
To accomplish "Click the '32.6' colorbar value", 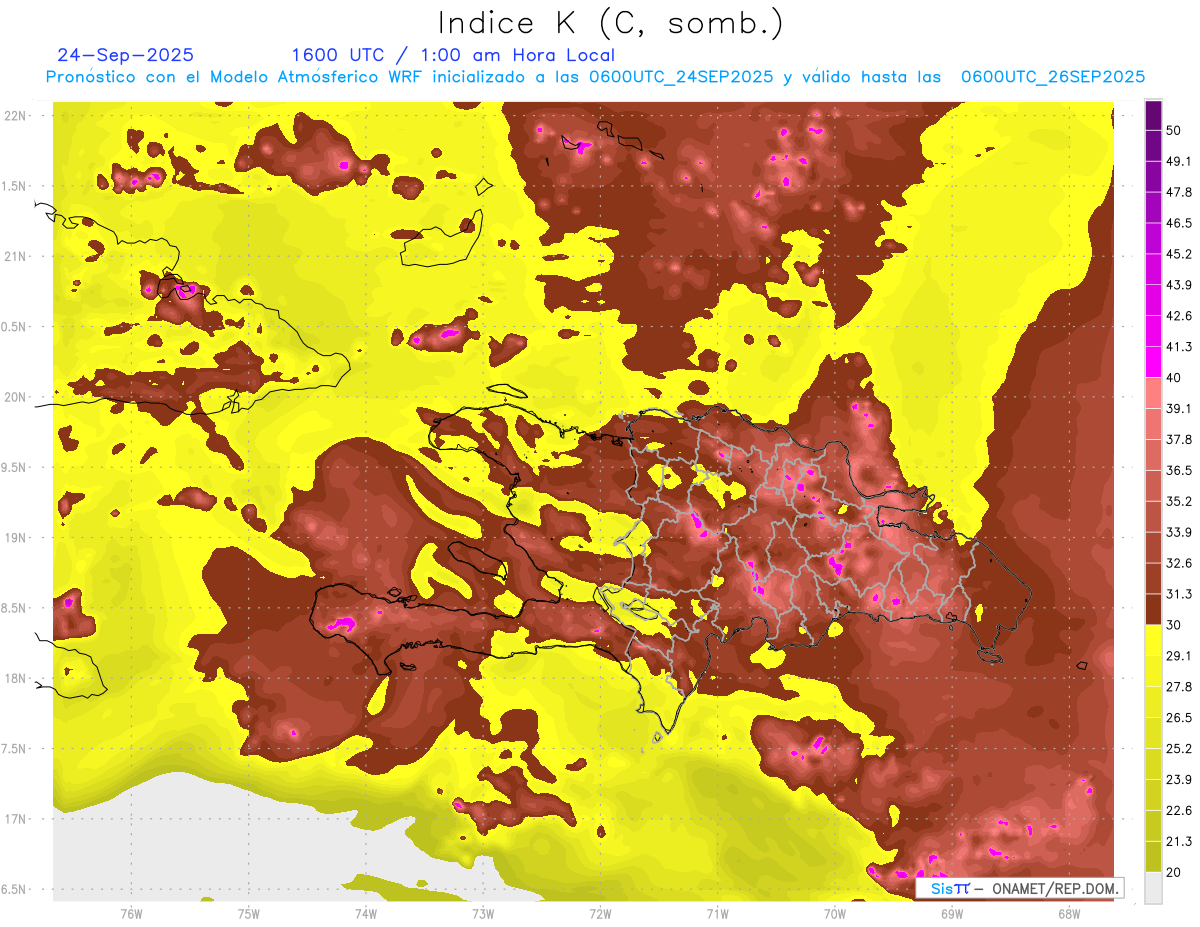I will coord(1178,563).
